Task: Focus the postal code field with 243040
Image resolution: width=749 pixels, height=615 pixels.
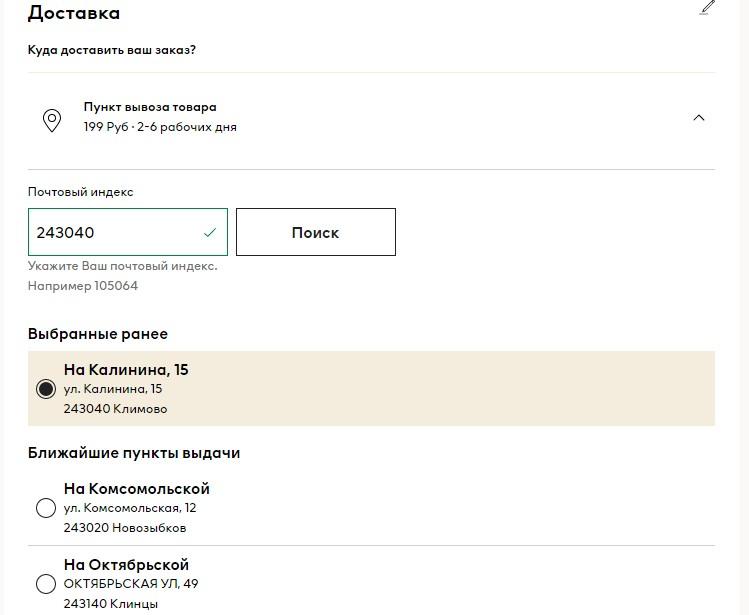Action: pyautogui.click(x=128, y=232)
